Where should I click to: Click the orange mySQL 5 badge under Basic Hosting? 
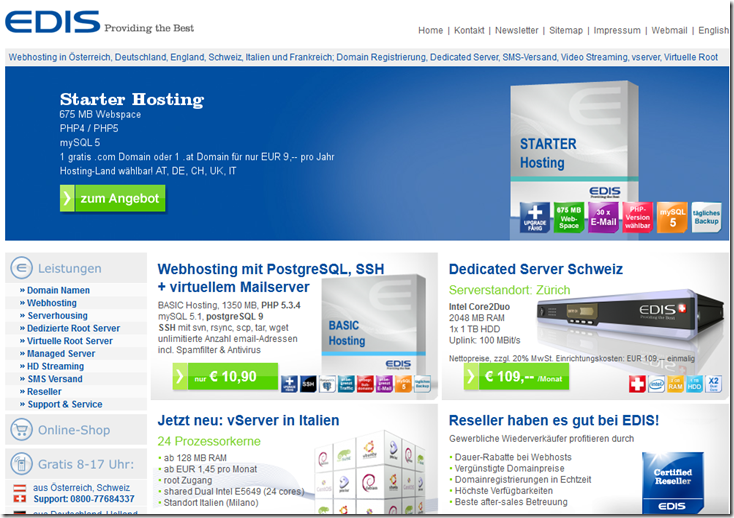click(x=404, y=384)
